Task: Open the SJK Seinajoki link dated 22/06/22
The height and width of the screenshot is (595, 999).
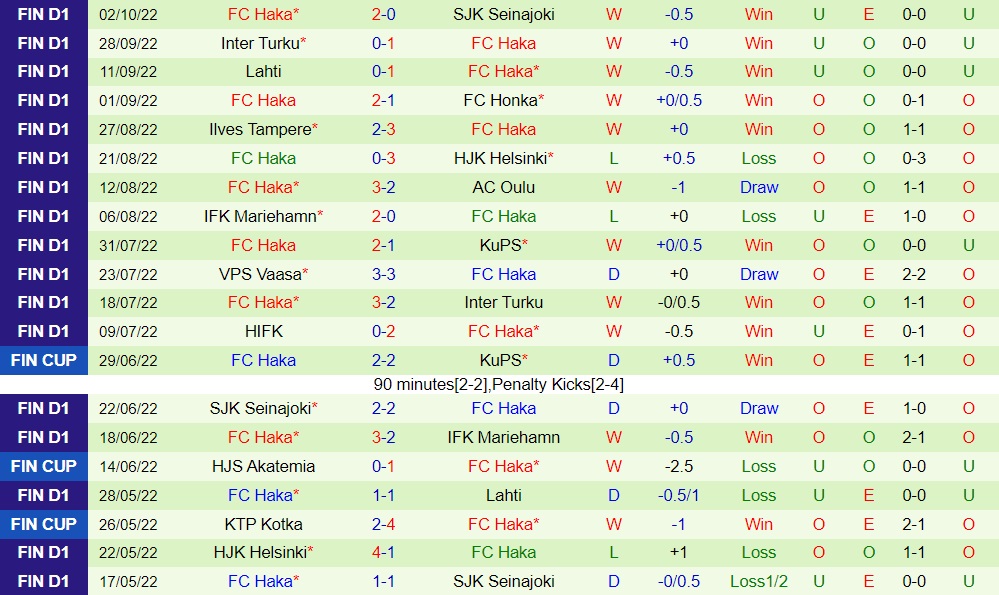Action: [260, 408]
